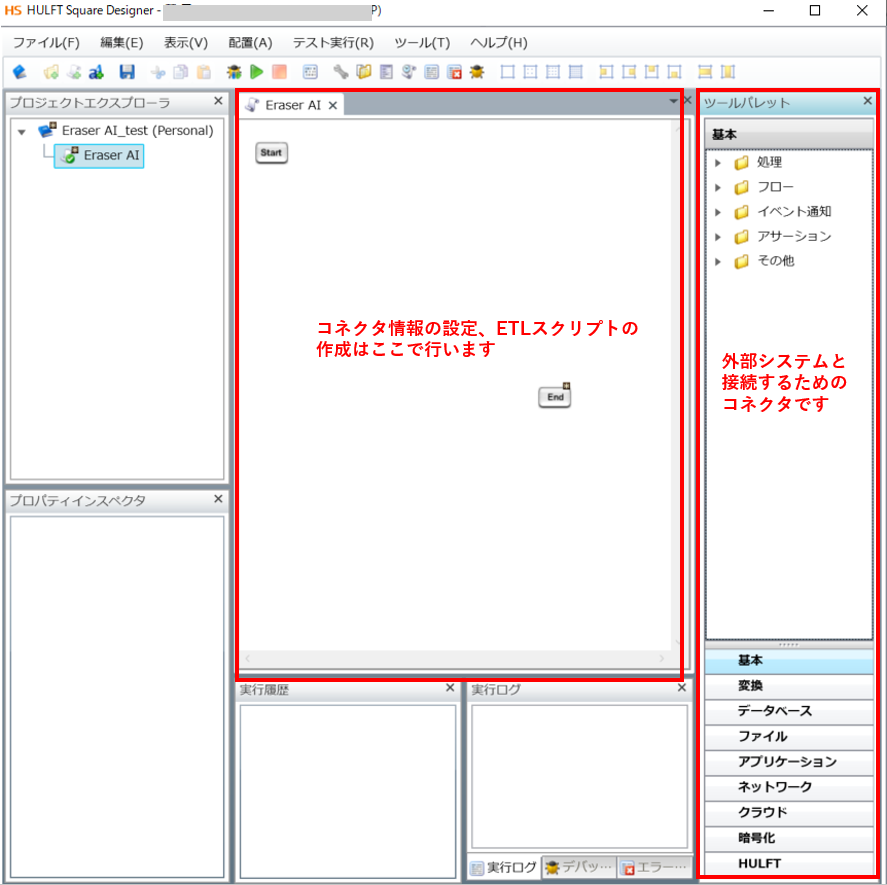Viewport: 887px width, 885px height.
Task: Click the new folder icon with plus
Action: tap(51, 72)
